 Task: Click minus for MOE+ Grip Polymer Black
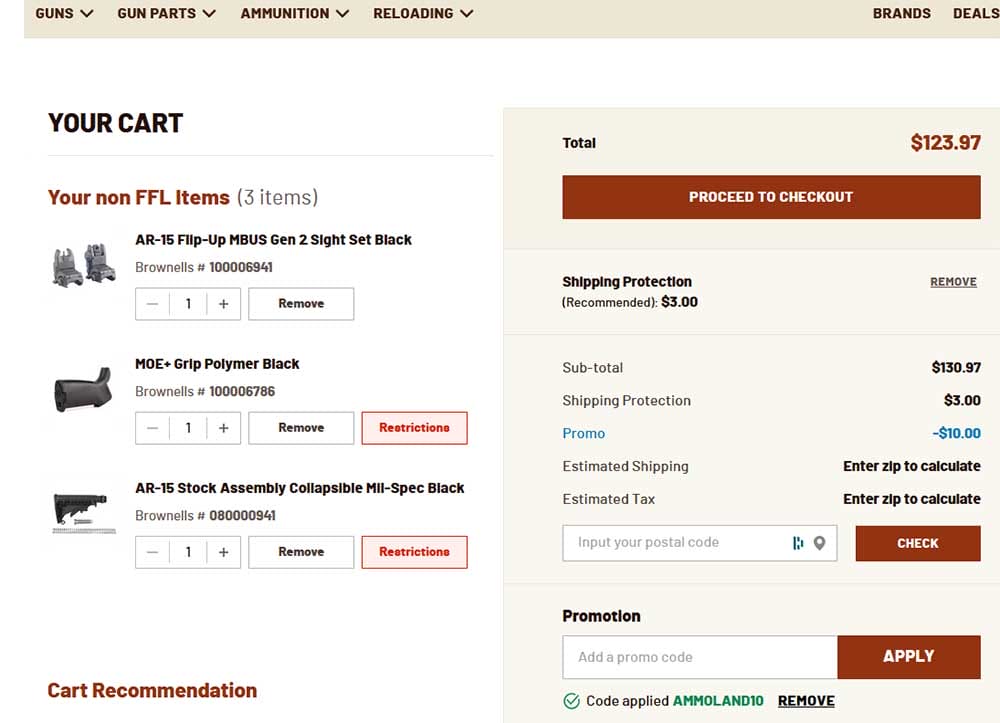point(152,428)
